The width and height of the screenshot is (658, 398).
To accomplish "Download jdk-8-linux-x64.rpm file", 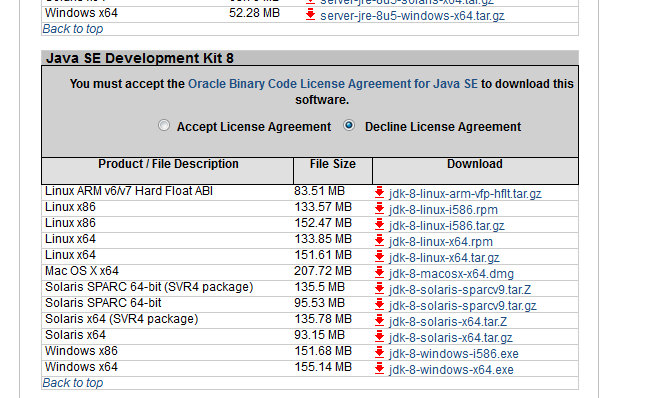I will point(441,242).
